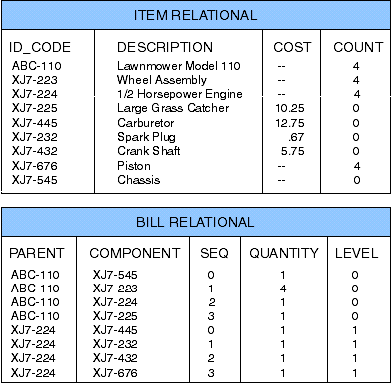The image size is (392, 385).
Task: Select the COMPONENT column header
Action: tap(135, 253)
